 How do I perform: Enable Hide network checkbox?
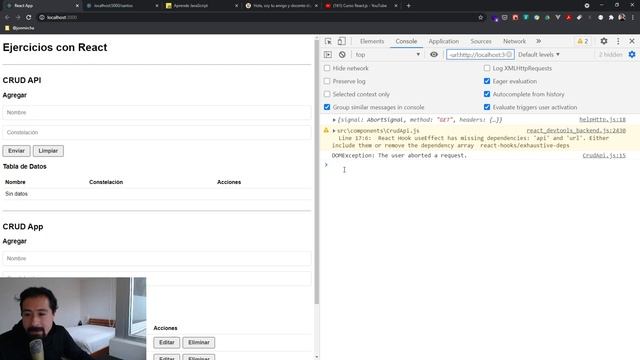click(327, 68)
